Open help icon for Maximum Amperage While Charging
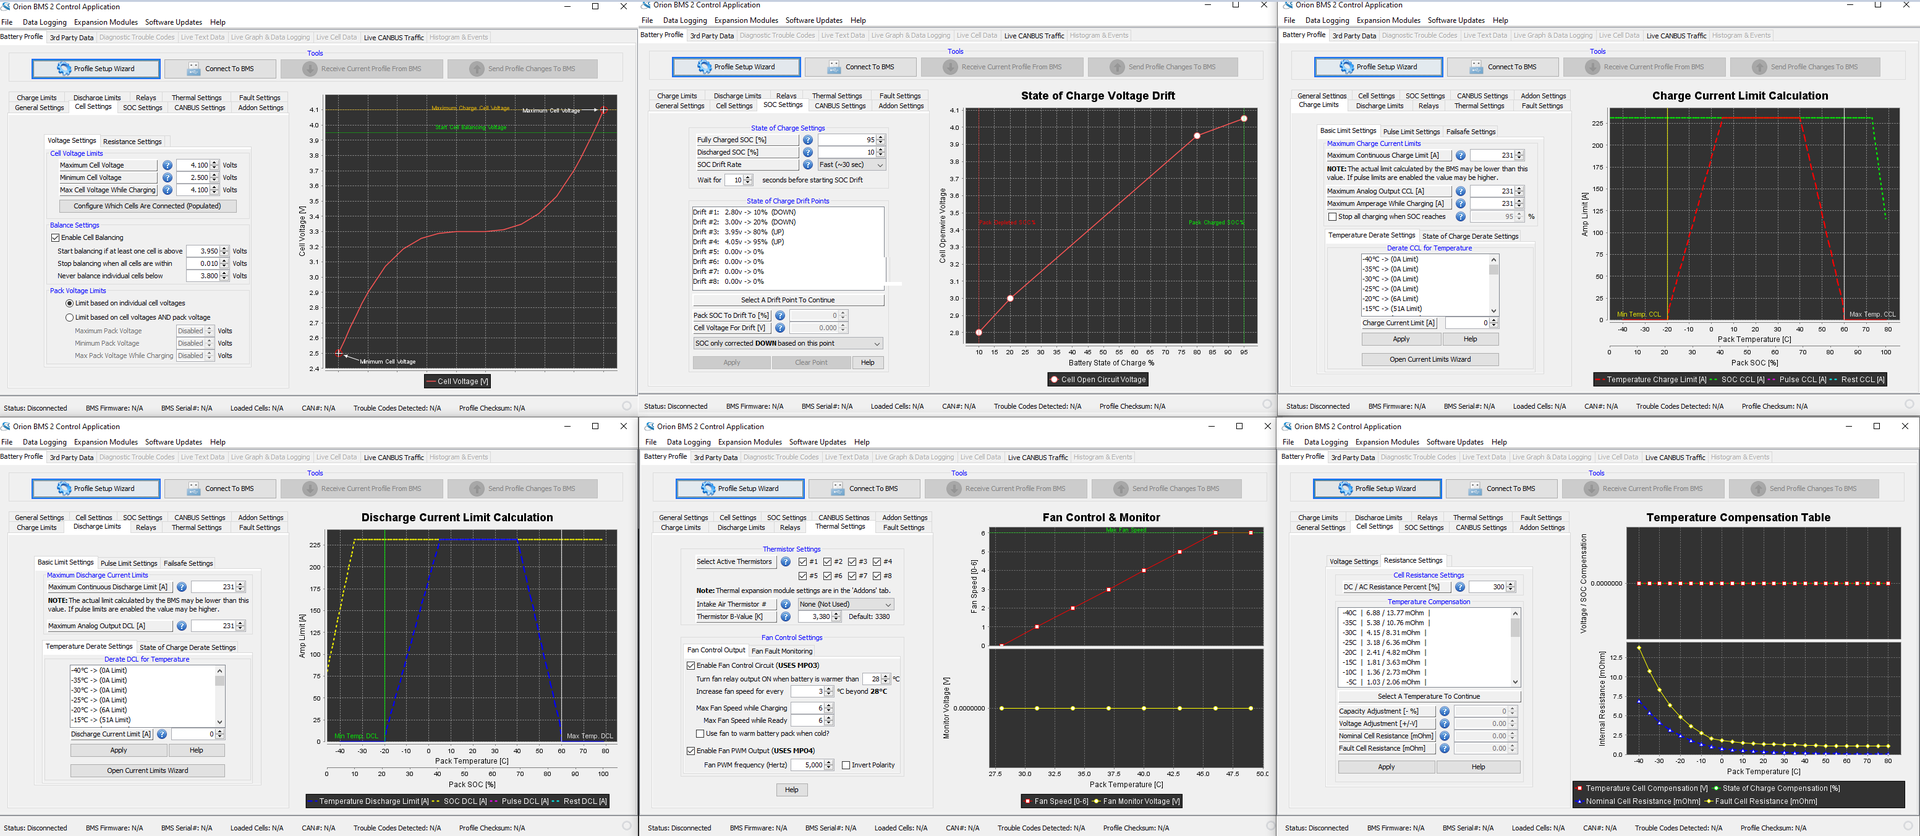Viewport: 1920px width, 836px height. 1461,203
